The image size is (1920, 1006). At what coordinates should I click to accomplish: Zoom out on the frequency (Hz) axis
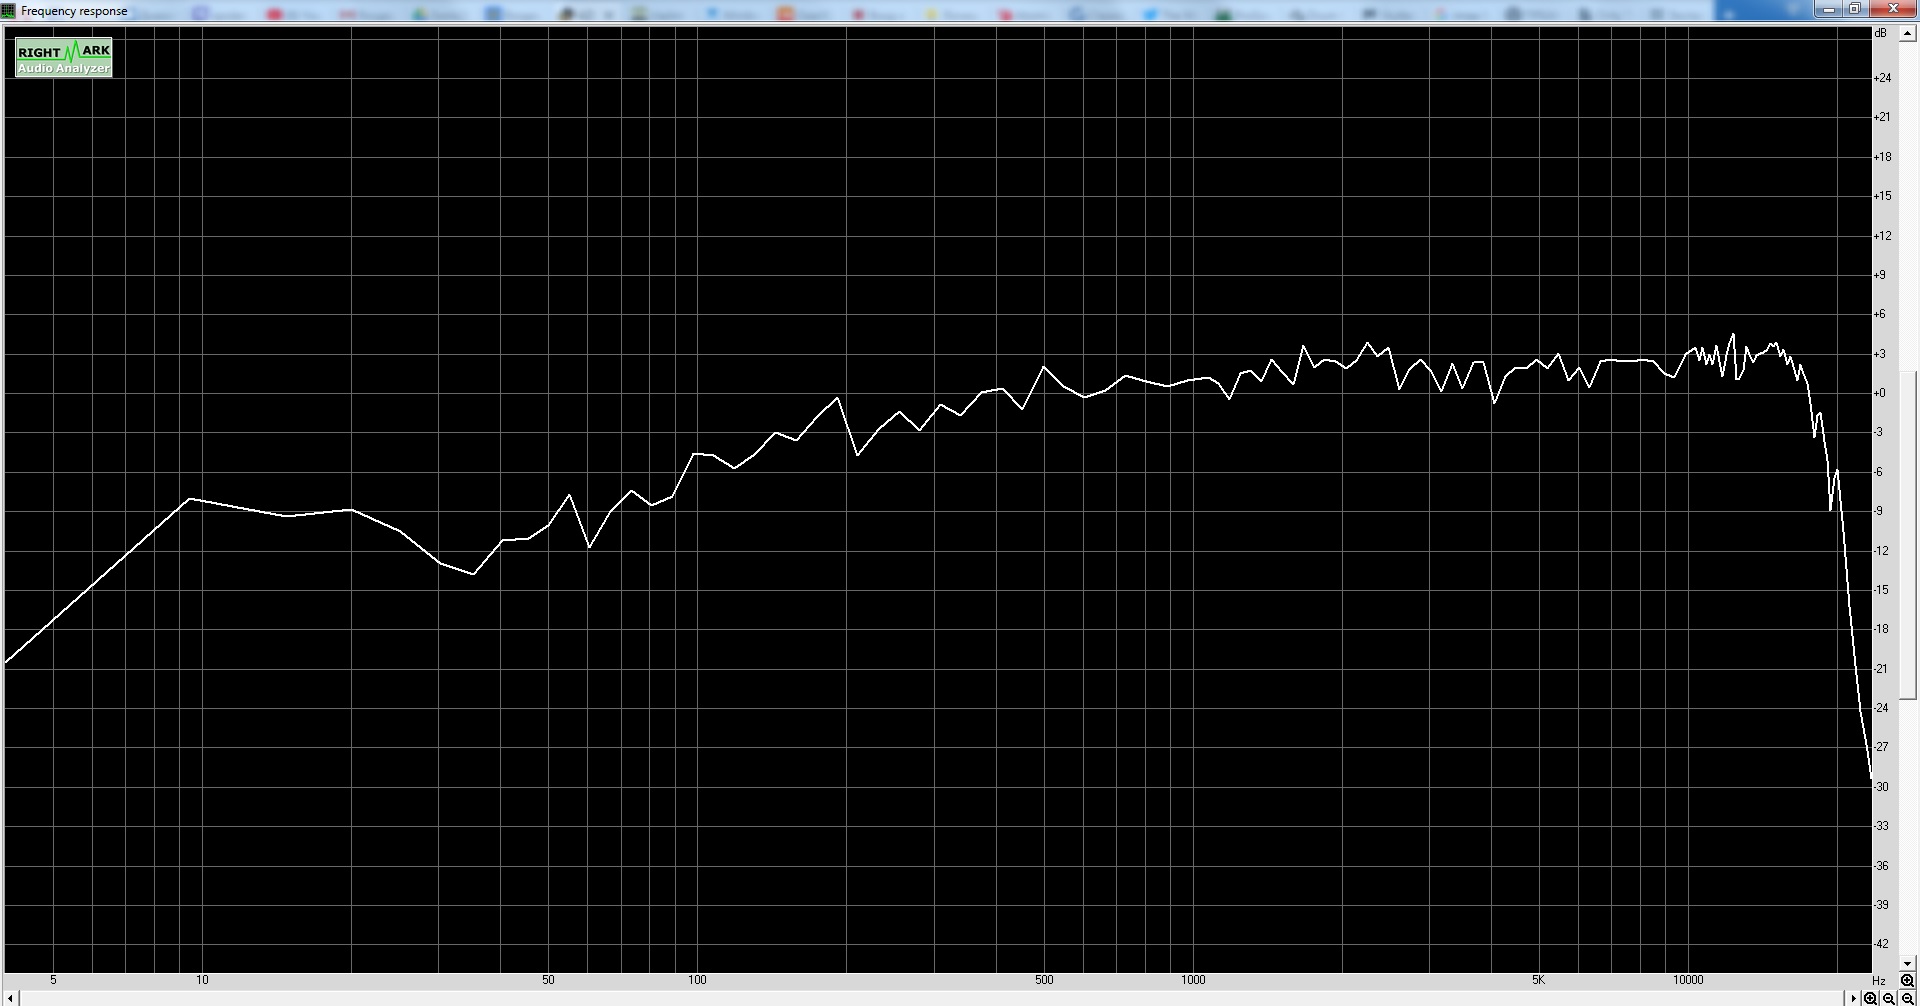tap(1889, 999)
